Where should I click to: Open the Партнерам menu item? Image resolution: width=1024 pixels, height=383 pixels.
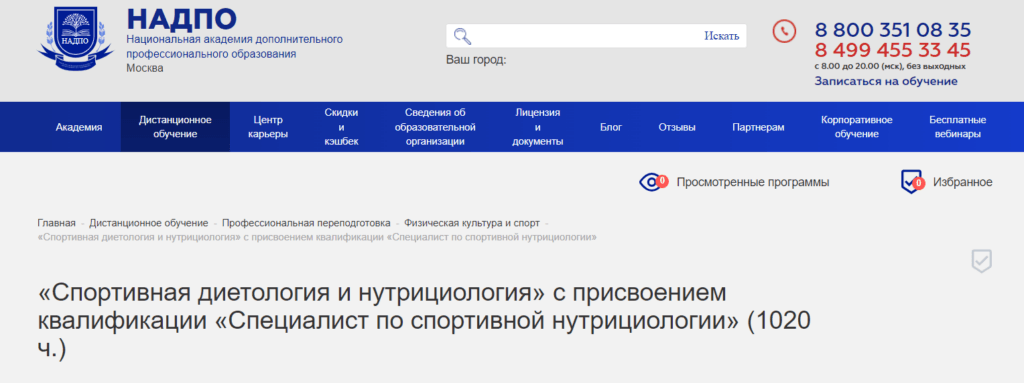click(758, 127)
